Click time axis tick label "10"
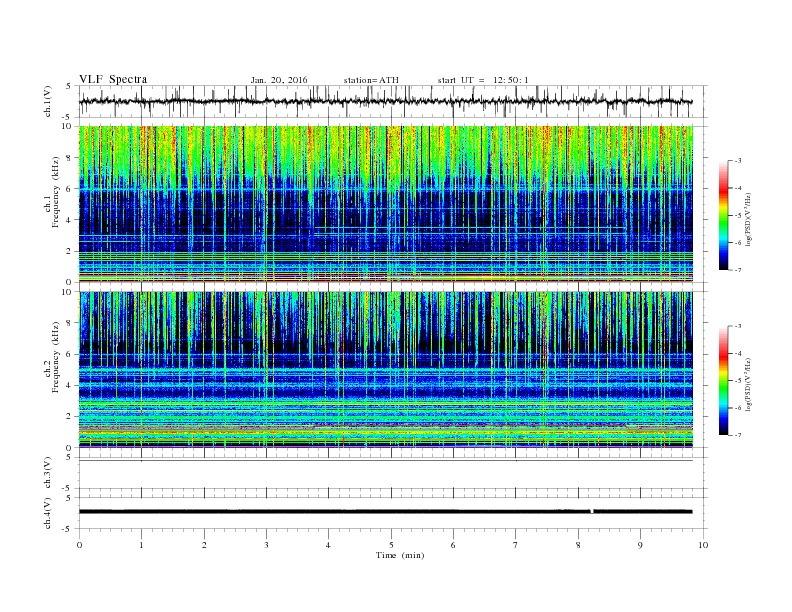Screen dimensions: 792x612 (703, 545)
